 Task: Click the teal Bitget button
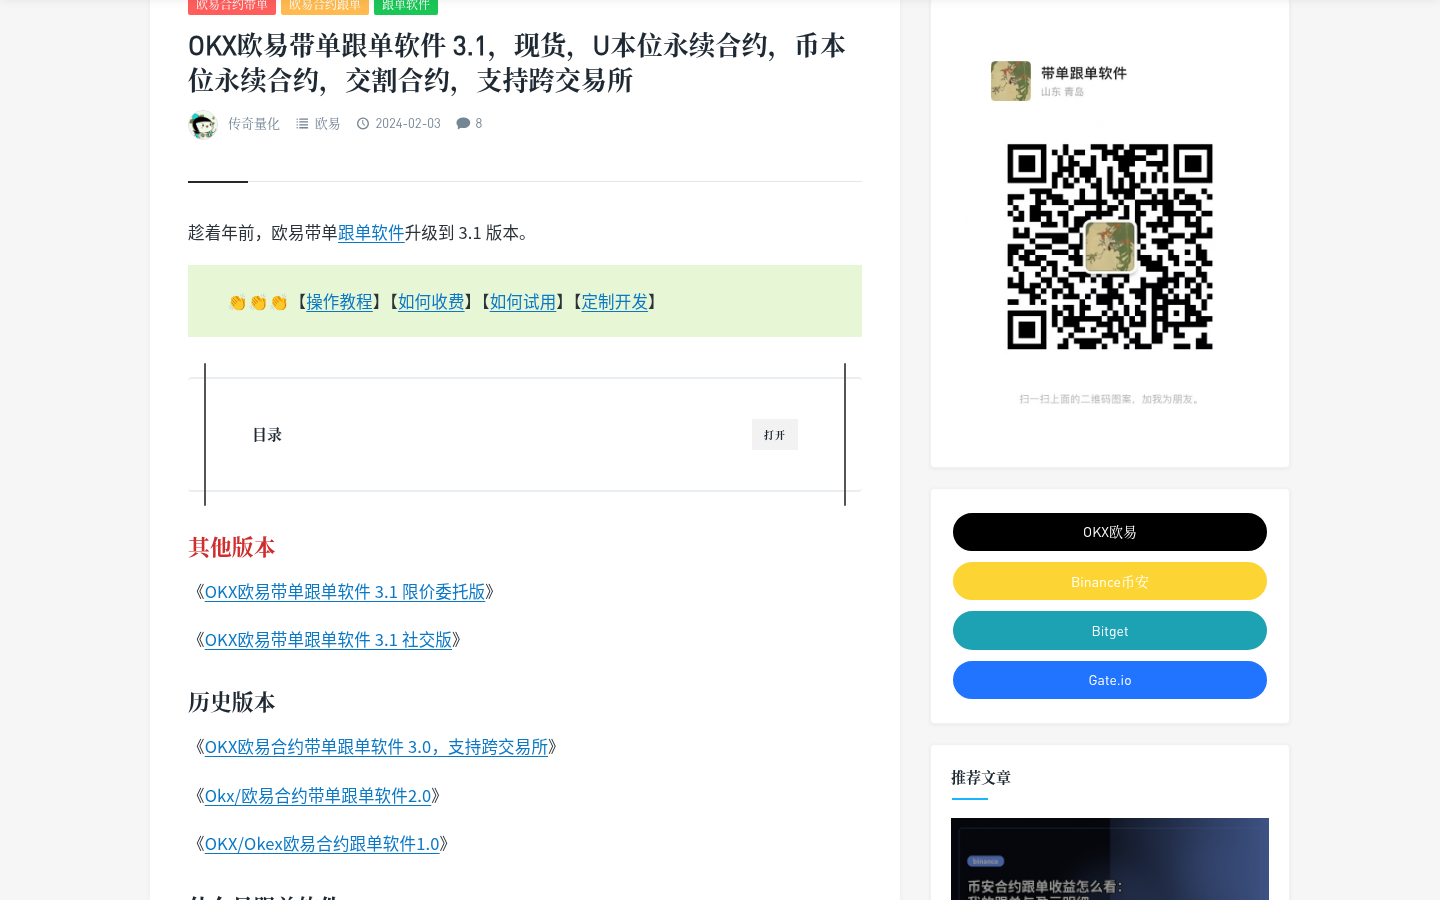(x=1110, y=631)
